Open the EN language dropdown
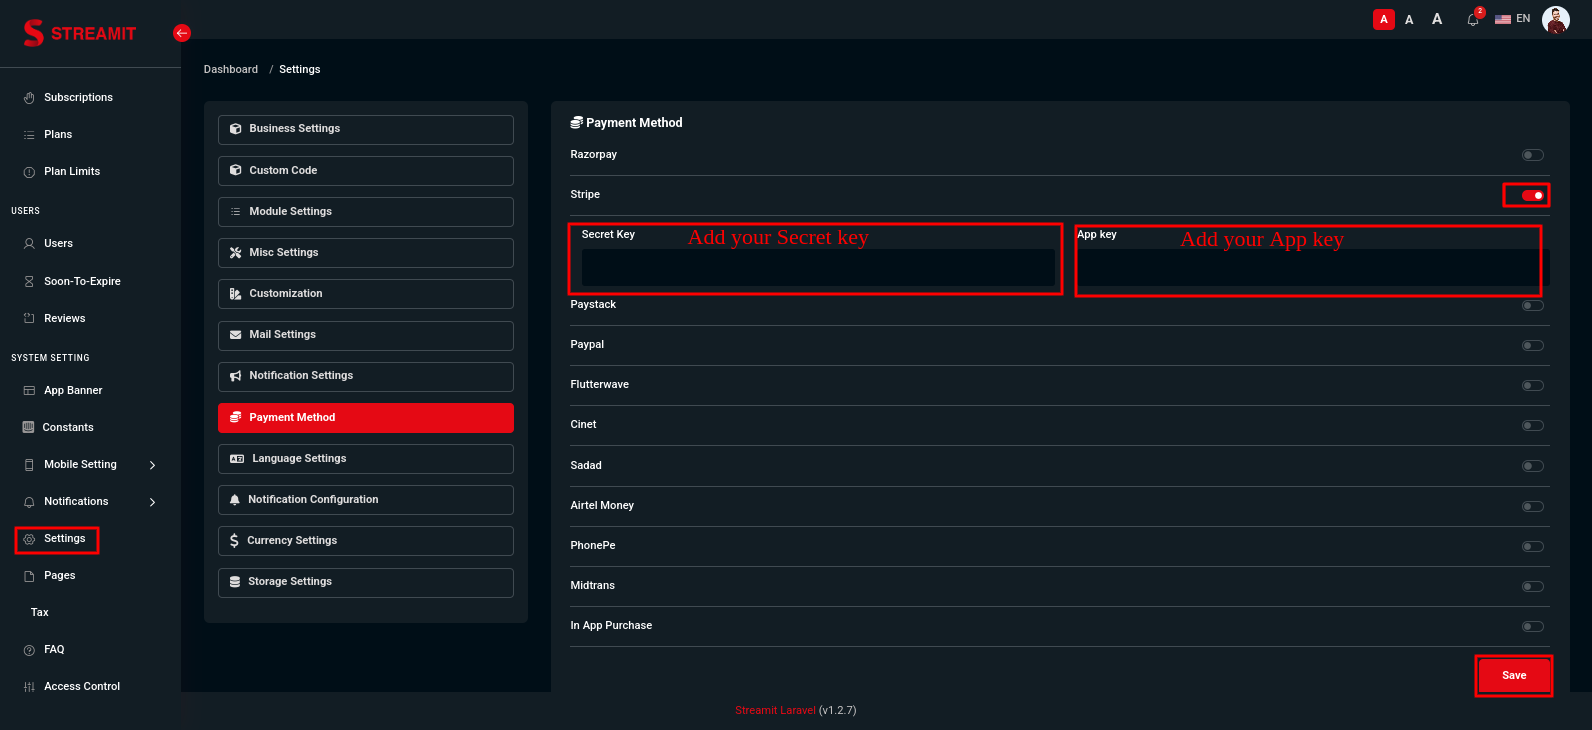Screen dimensions: 1592x730 tap(1512, 19)
